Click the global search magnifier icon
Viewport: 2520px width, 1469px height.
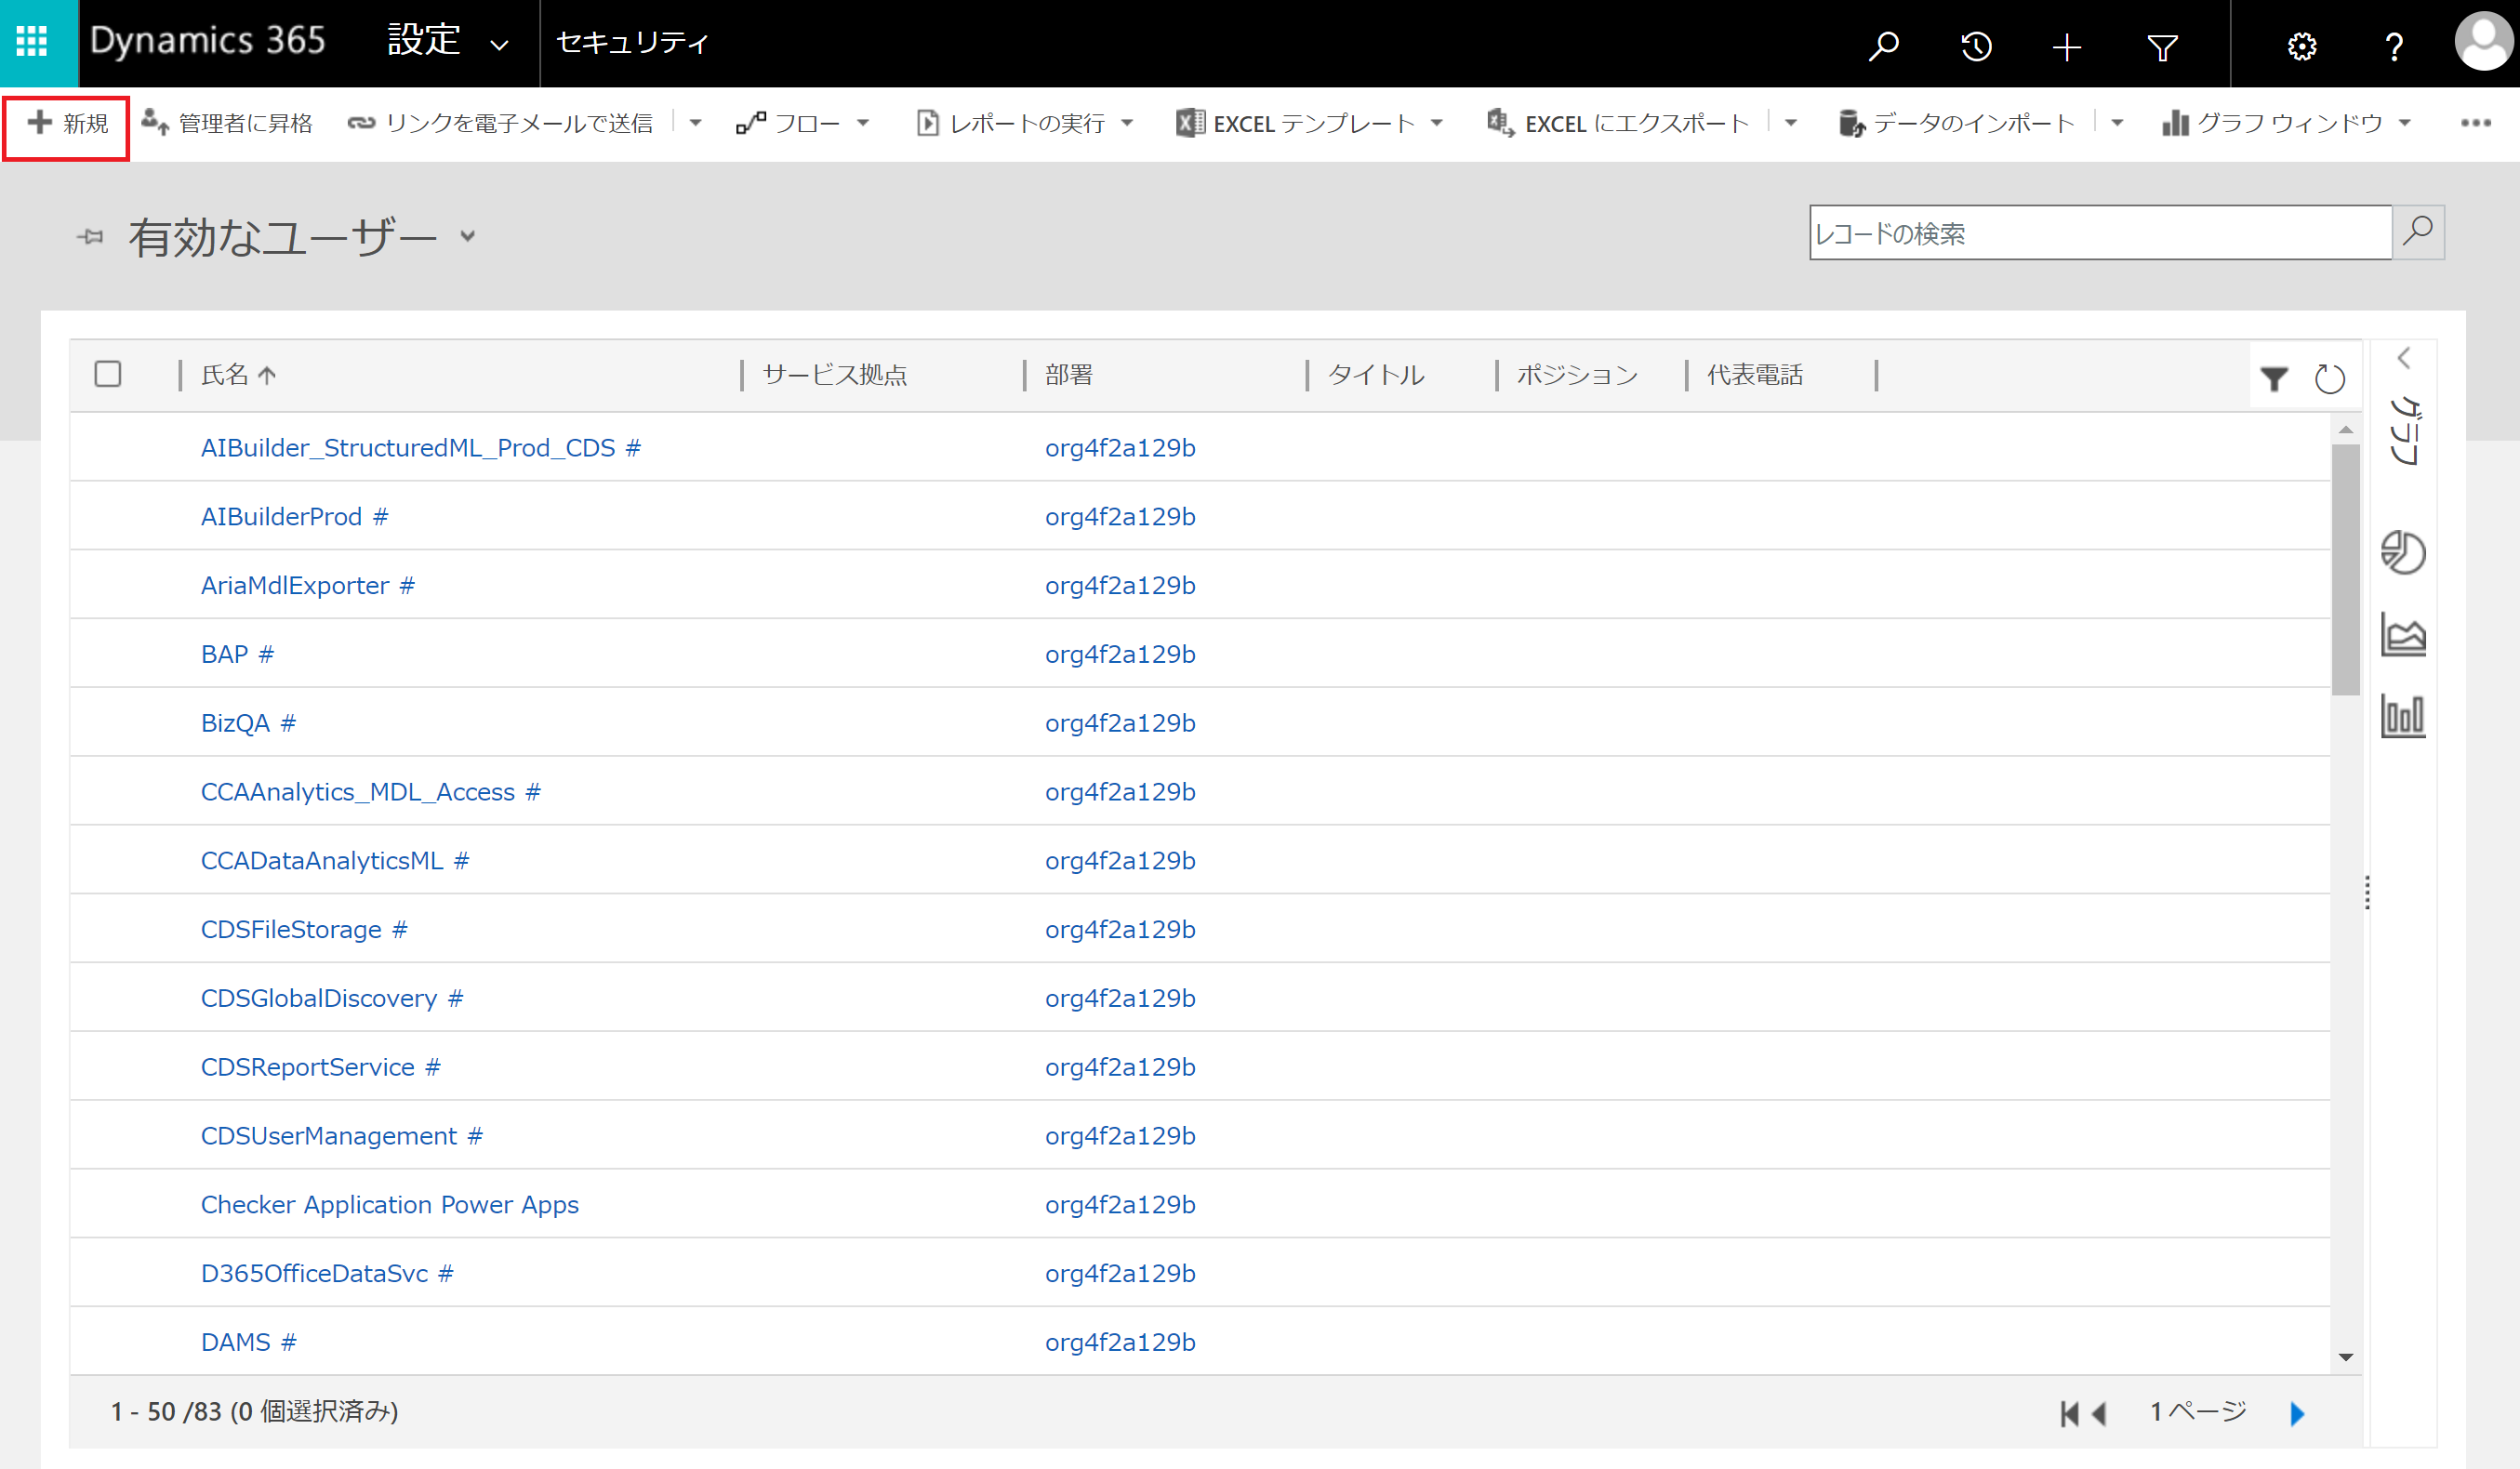click(x=1884, y=45)
